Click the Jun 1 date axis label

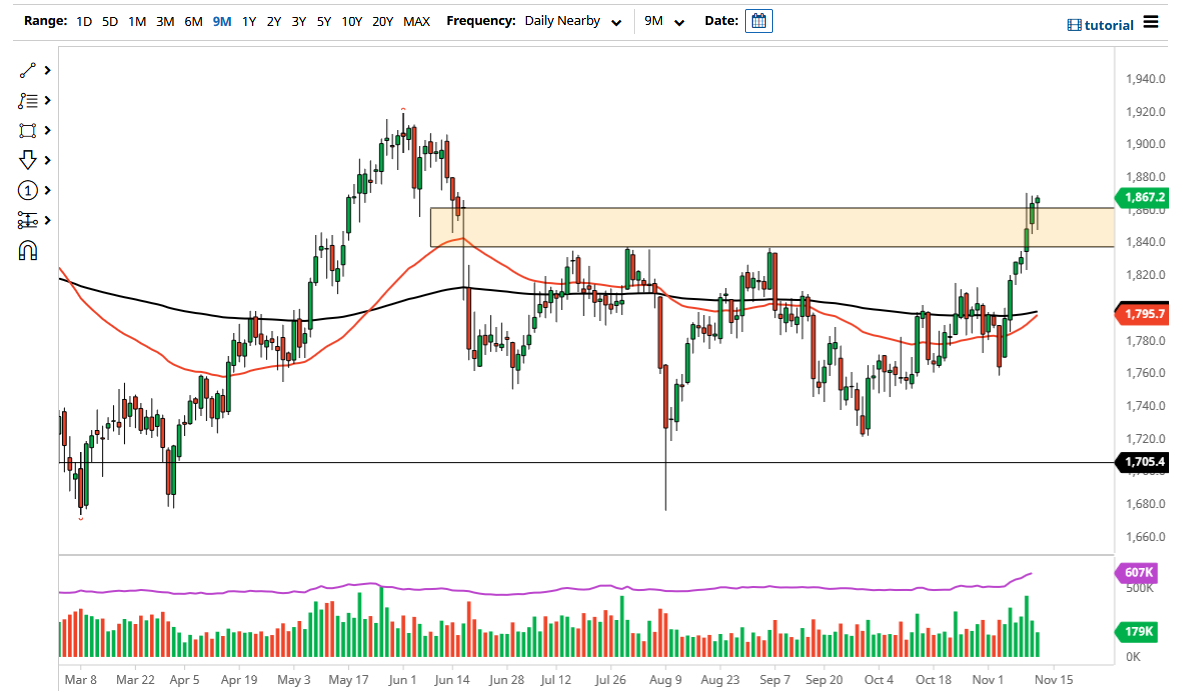[x=402, y=679]
